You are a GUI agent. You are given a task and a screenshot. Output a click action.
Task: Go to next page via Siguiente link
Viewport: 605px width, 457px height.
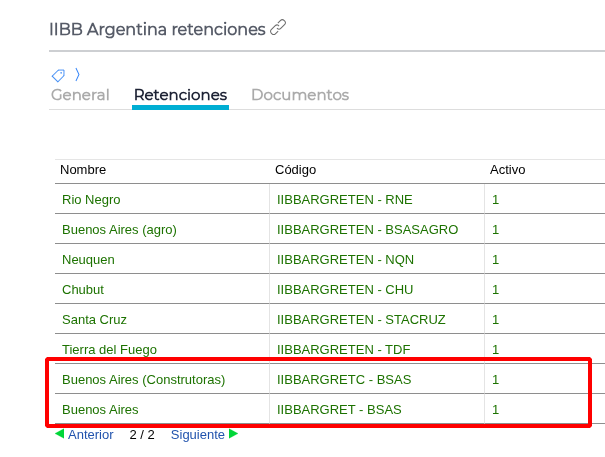(197, 435)
